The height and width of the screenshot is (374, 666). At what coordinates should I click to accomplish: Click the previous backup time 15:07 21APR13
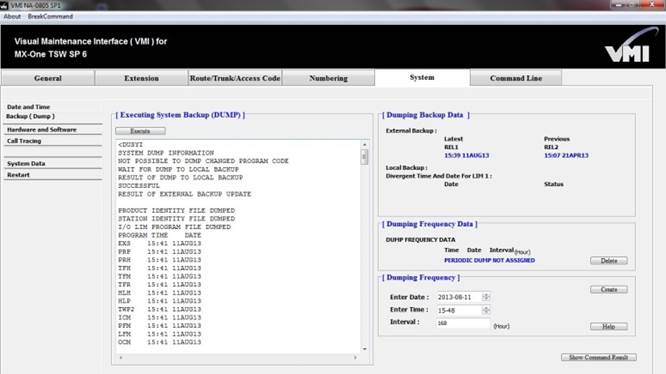point(566,155)
